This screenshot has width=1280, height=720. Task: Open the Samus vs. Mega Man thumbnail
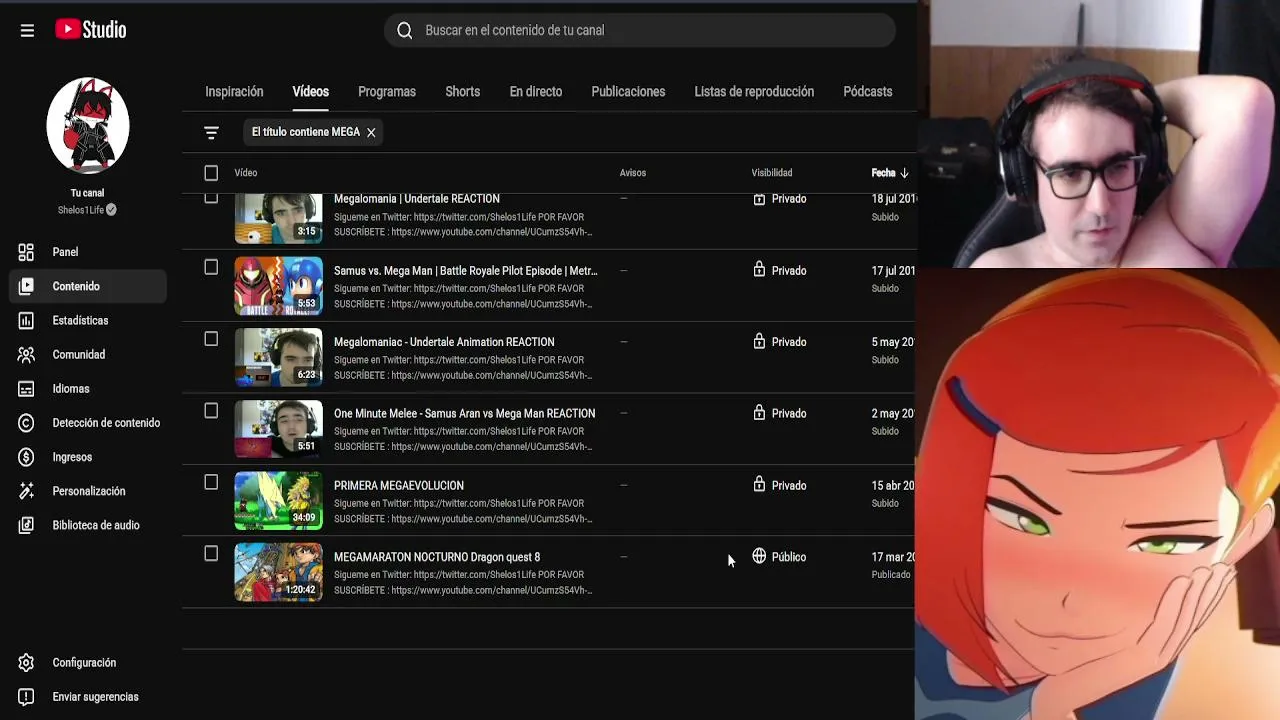point(279,286)
